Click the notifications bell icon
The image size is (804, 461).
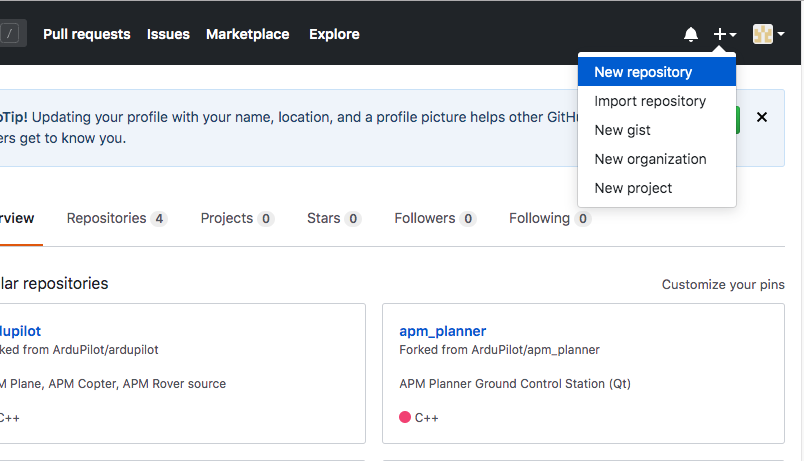coord(691,35)
